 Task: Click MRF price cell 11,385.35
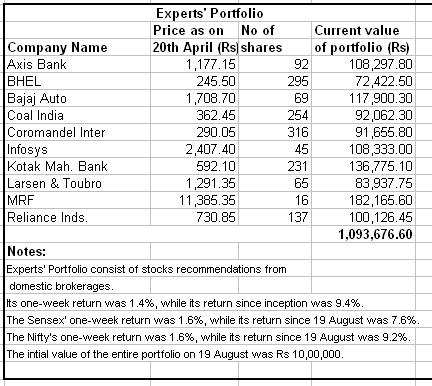click(x=195, y=200)
